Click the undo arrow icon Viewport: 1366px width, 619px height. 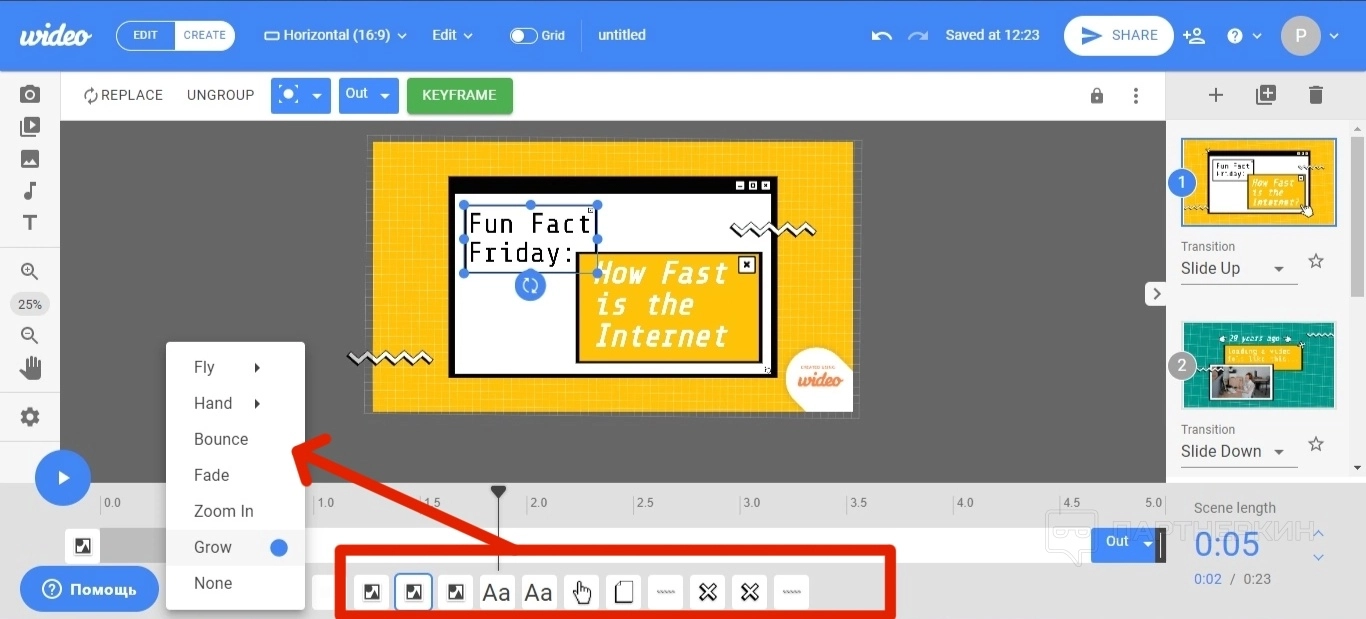click(881, 36)
